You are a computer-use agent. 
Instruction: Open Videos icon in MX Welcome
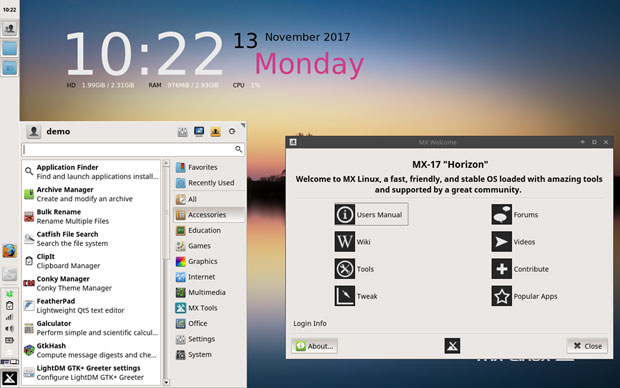[x=501, y=242]
